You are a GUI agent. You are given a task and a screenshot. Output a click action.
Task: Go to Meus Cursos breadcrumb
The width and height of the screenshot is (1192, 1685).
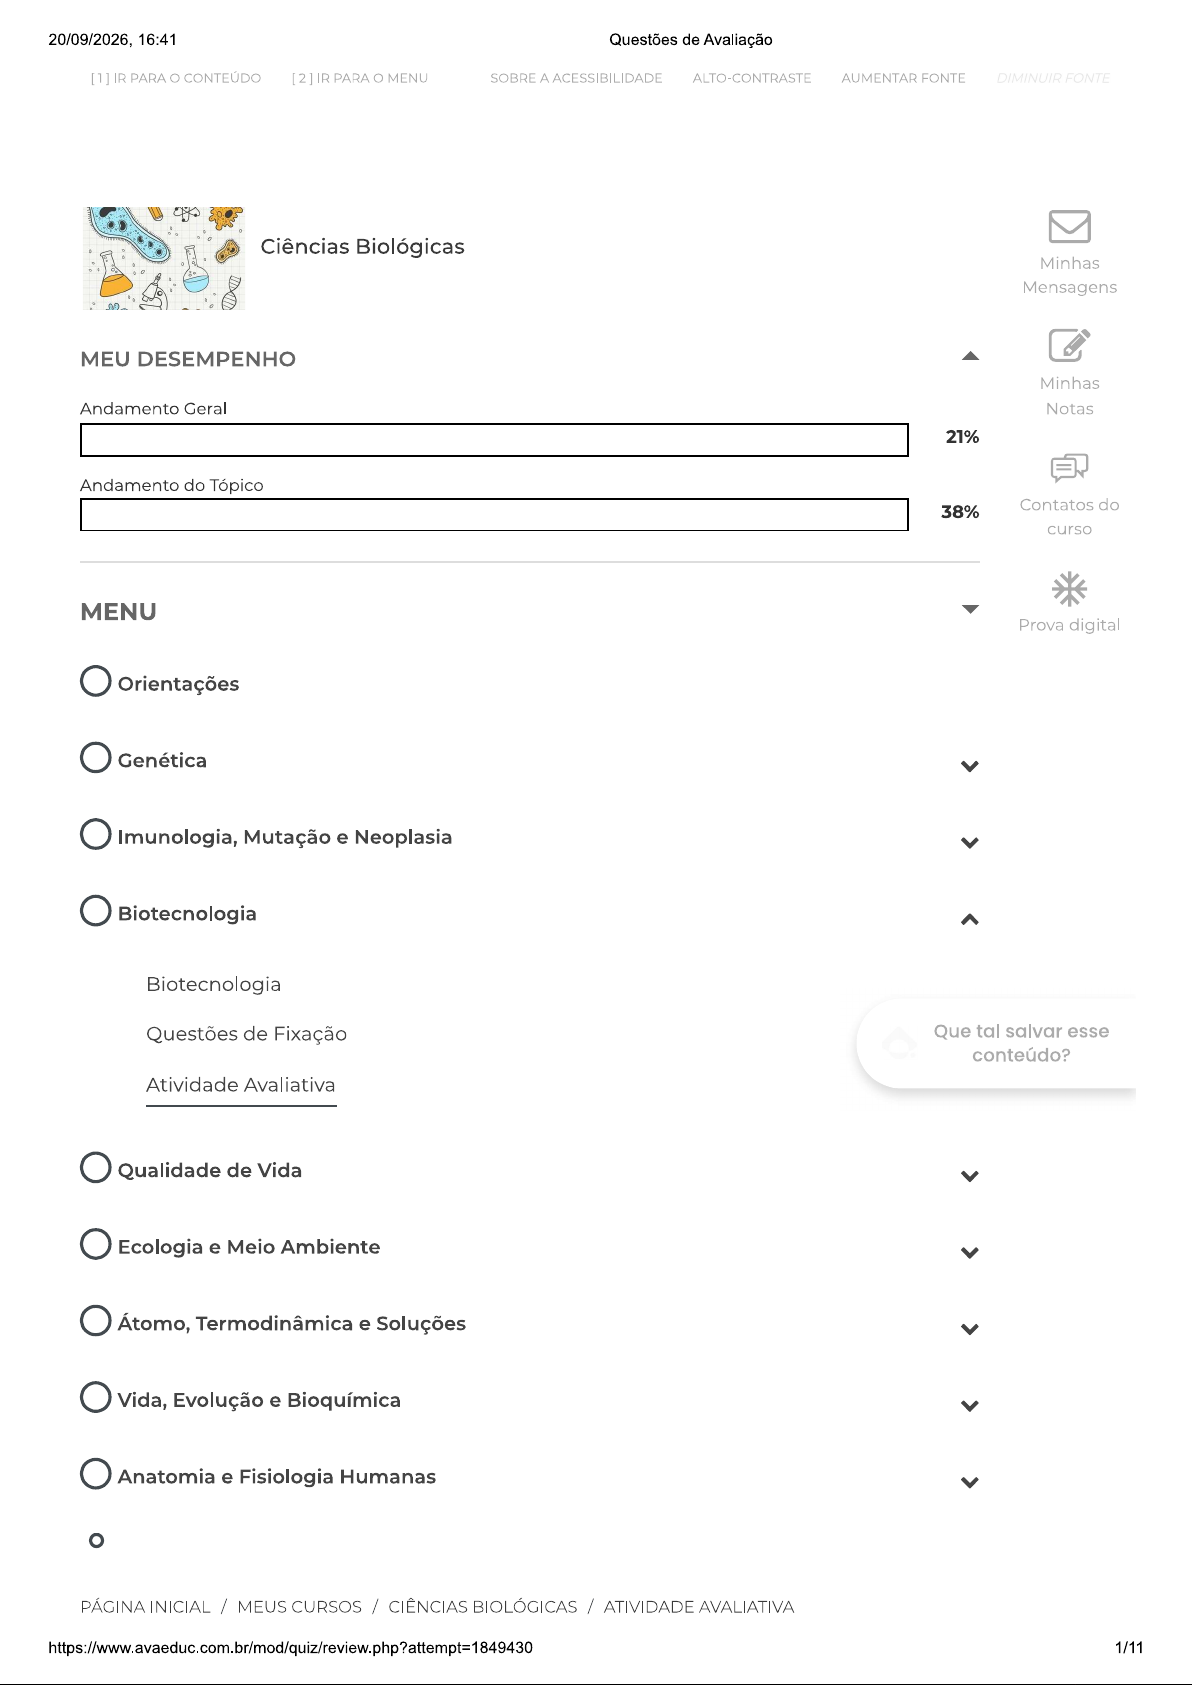(x=299, y=1607)
